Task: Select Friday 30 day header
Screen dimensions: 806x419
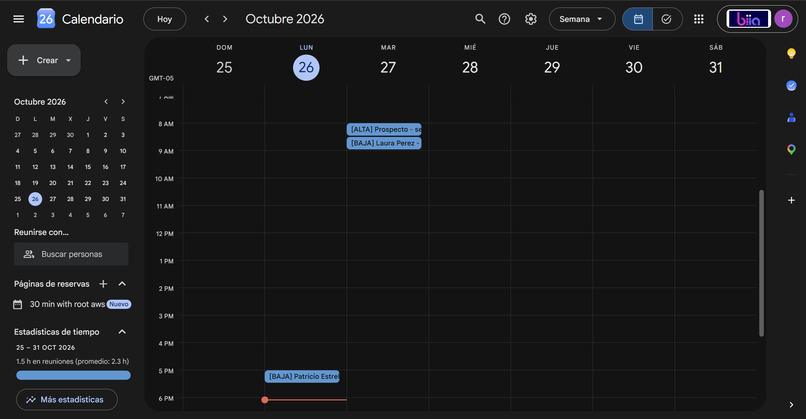Action: point(634,67)
